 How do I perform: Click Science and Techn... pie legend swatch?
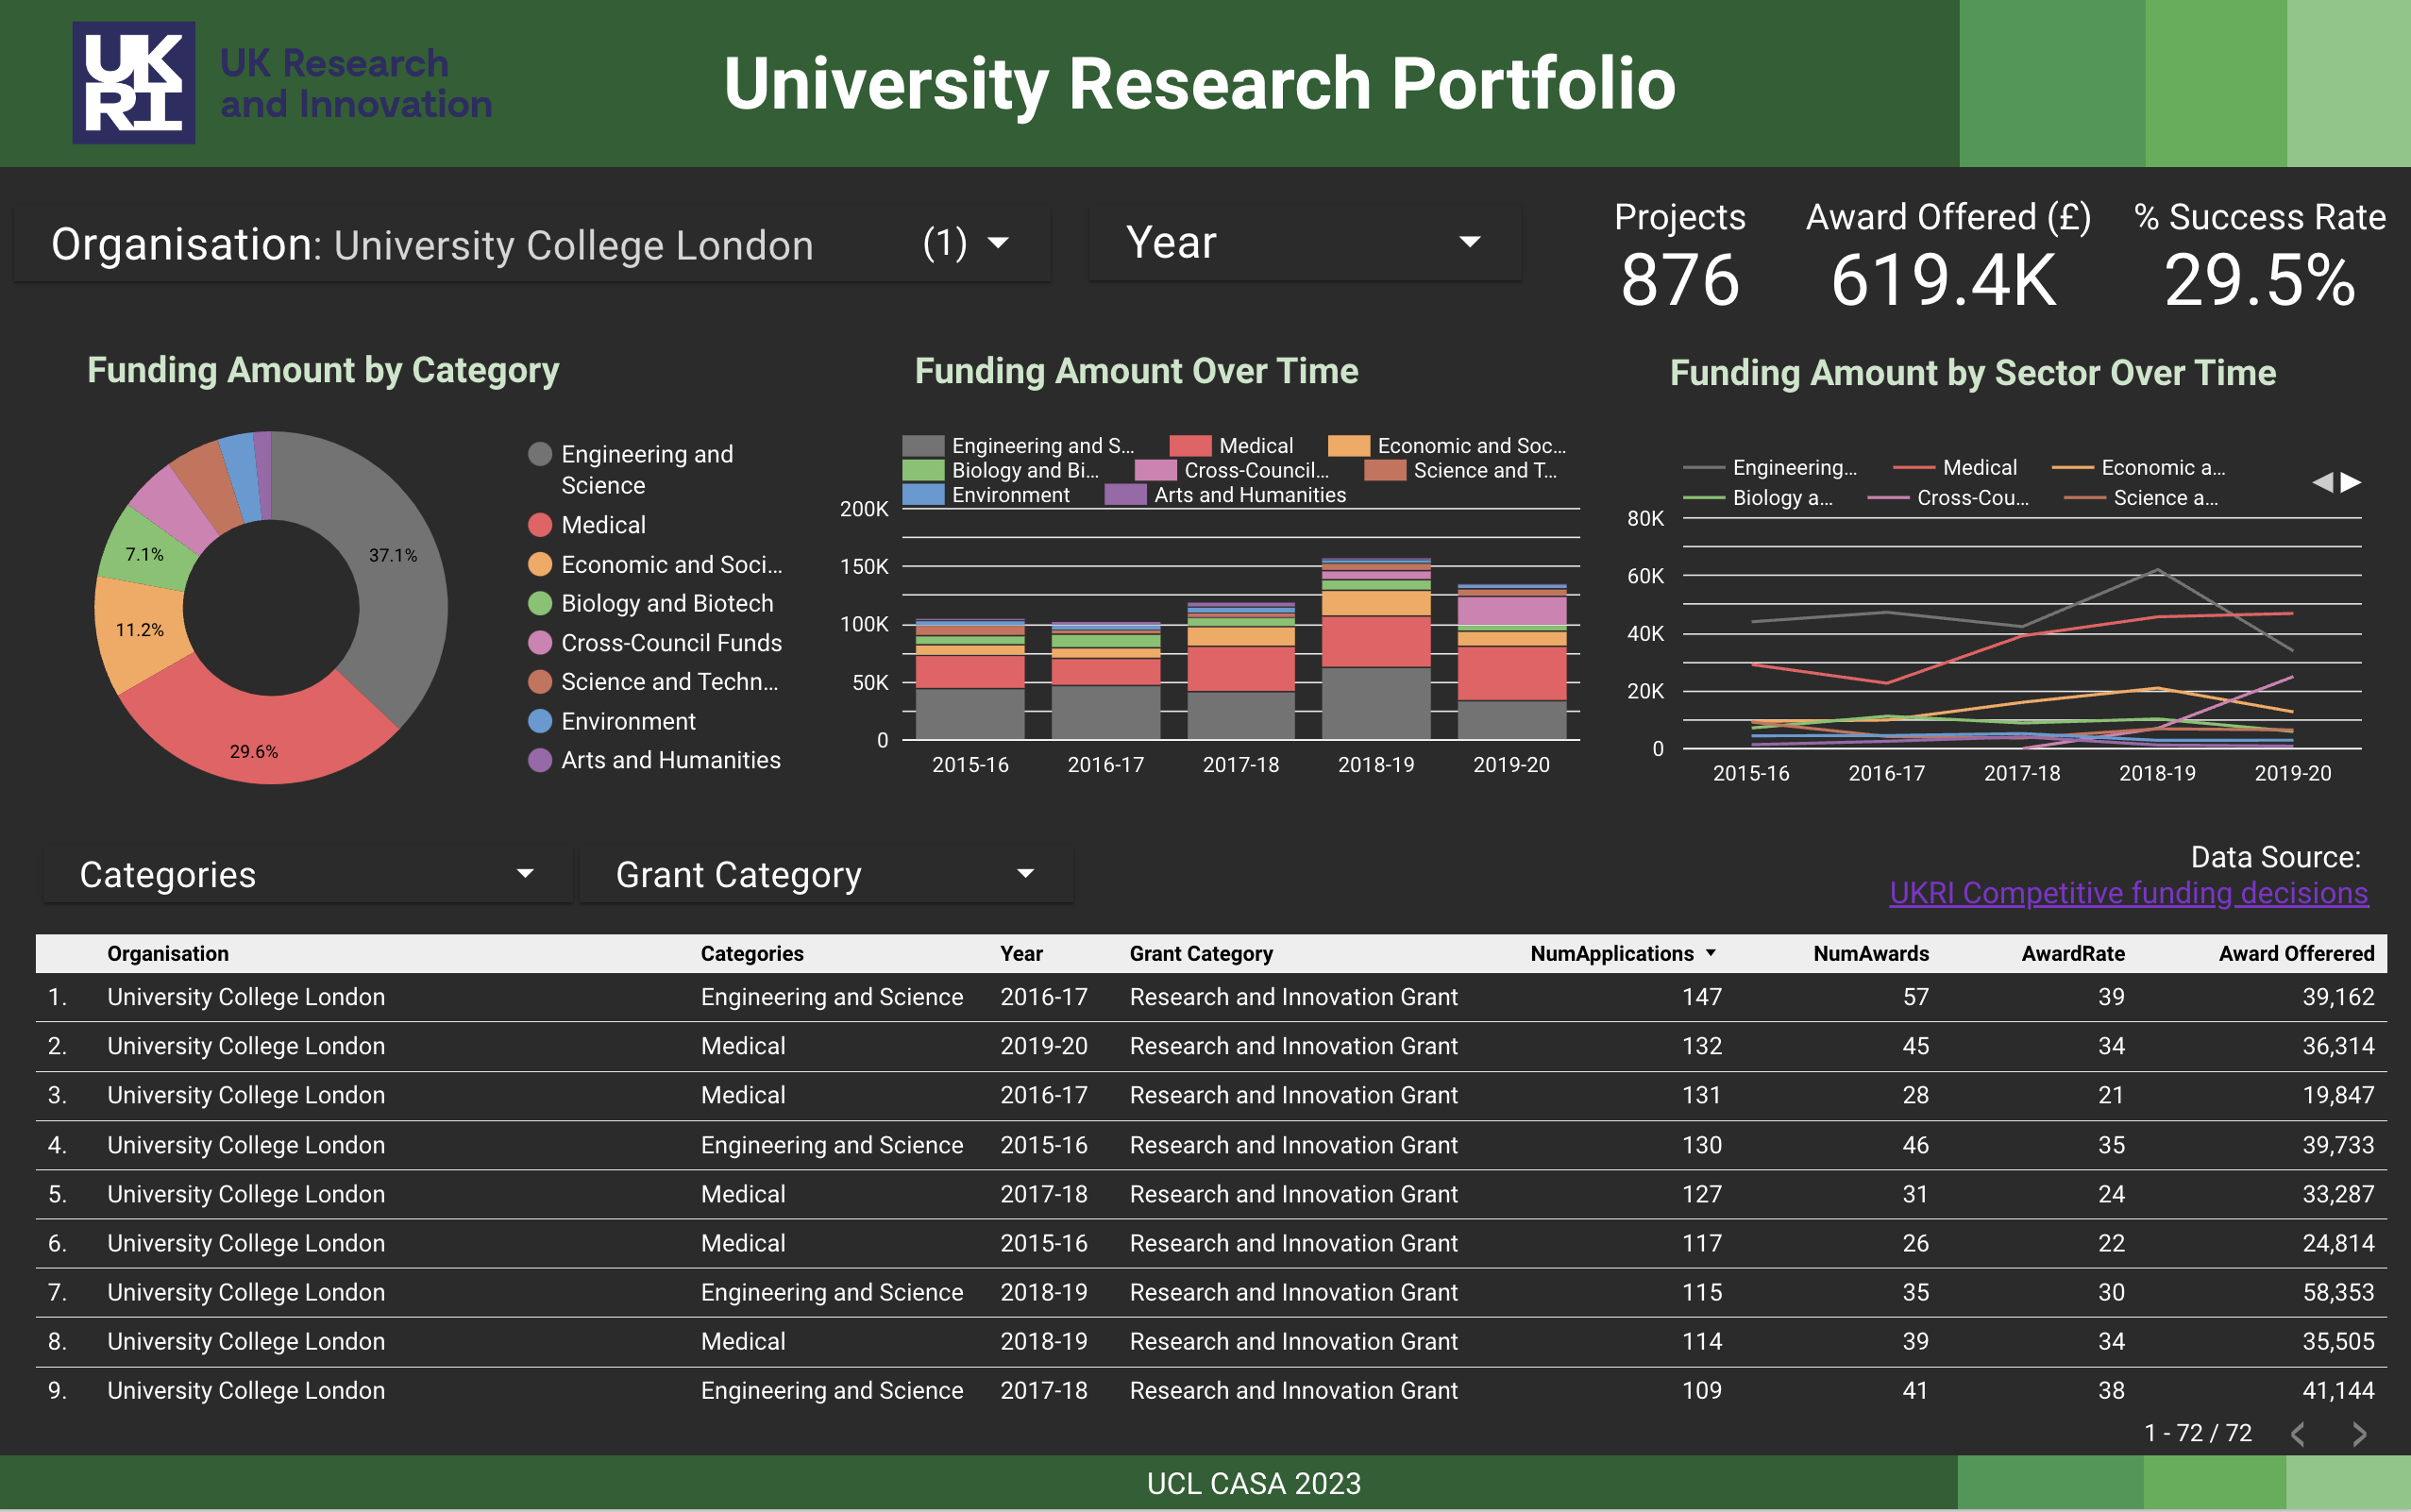click(540, 682)
